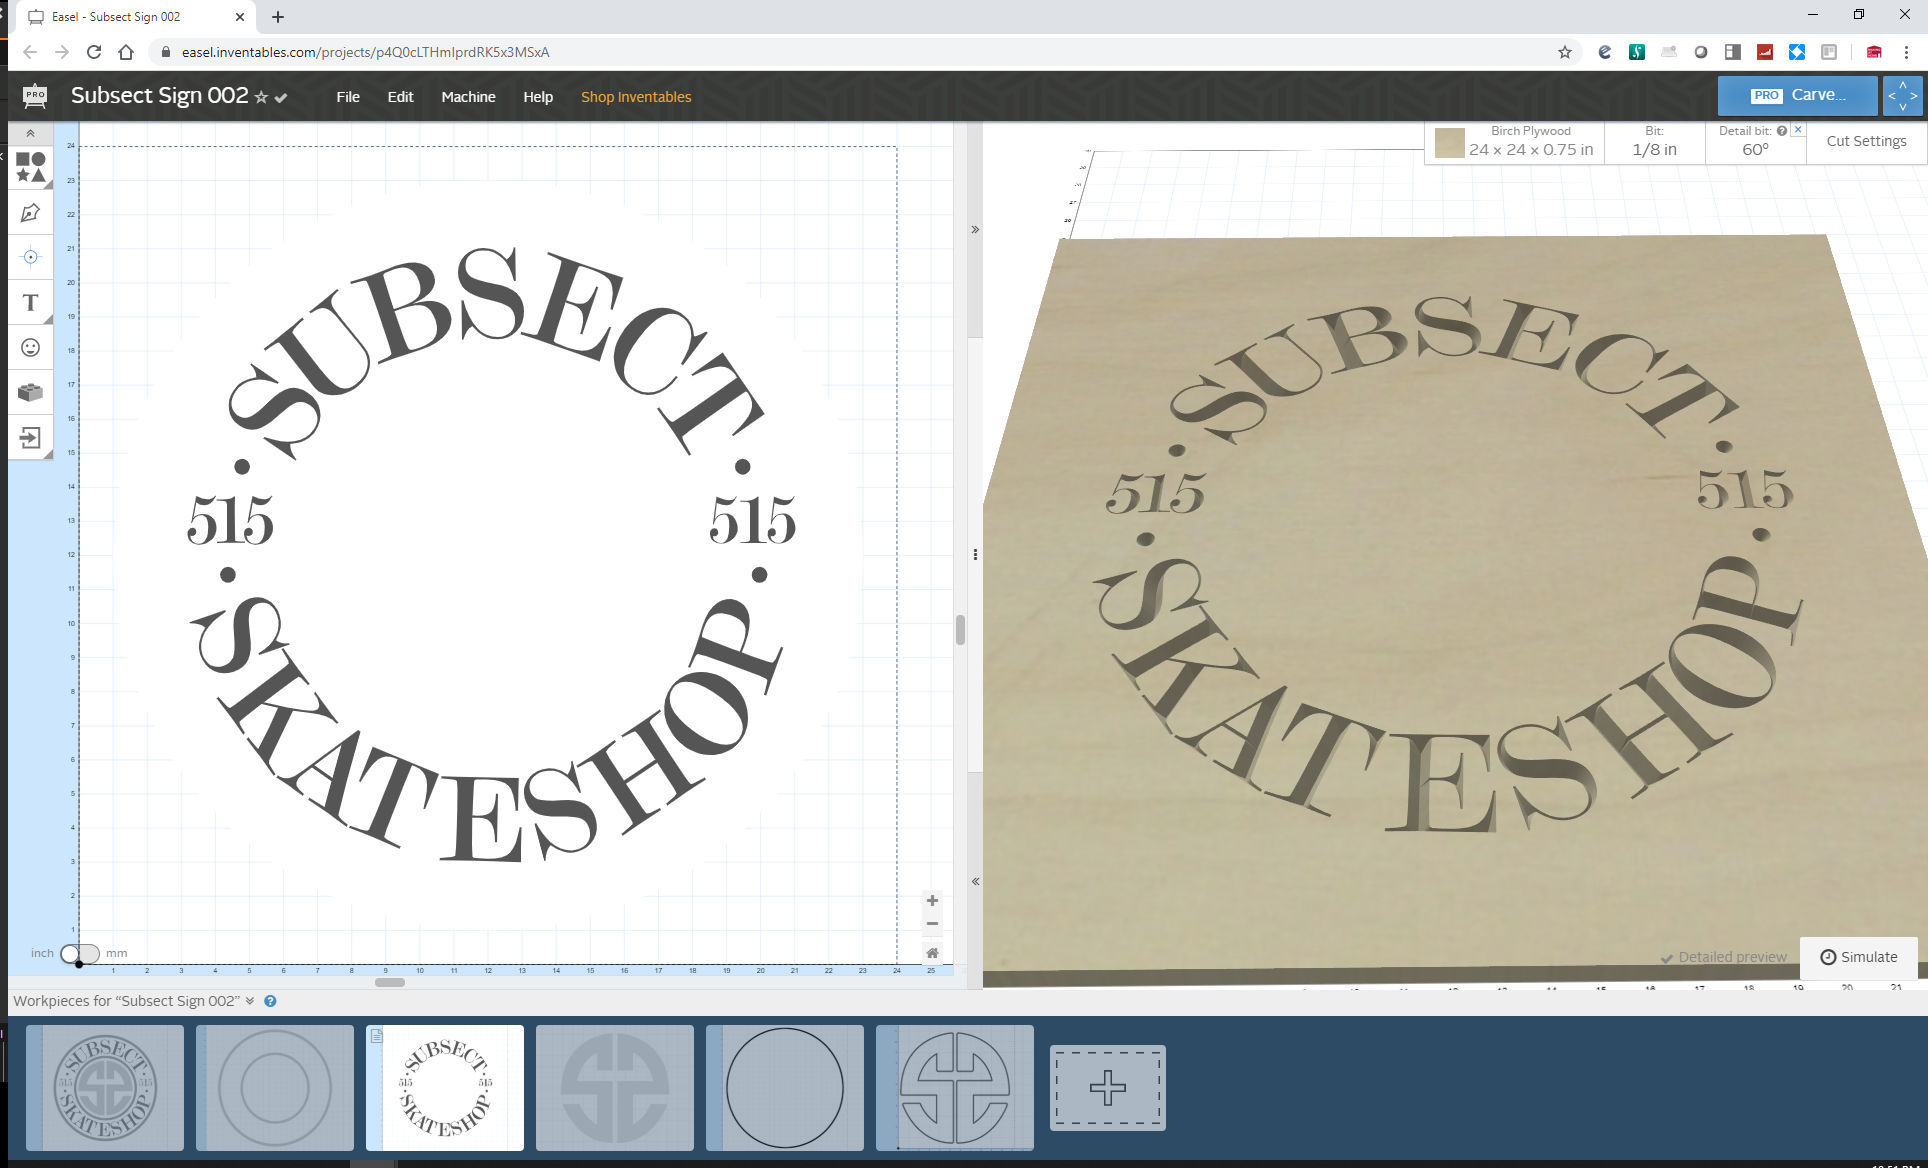1928x1168 pixels.
Task: Click the Birch Plywood material swatch
Action: [1449, 143]
